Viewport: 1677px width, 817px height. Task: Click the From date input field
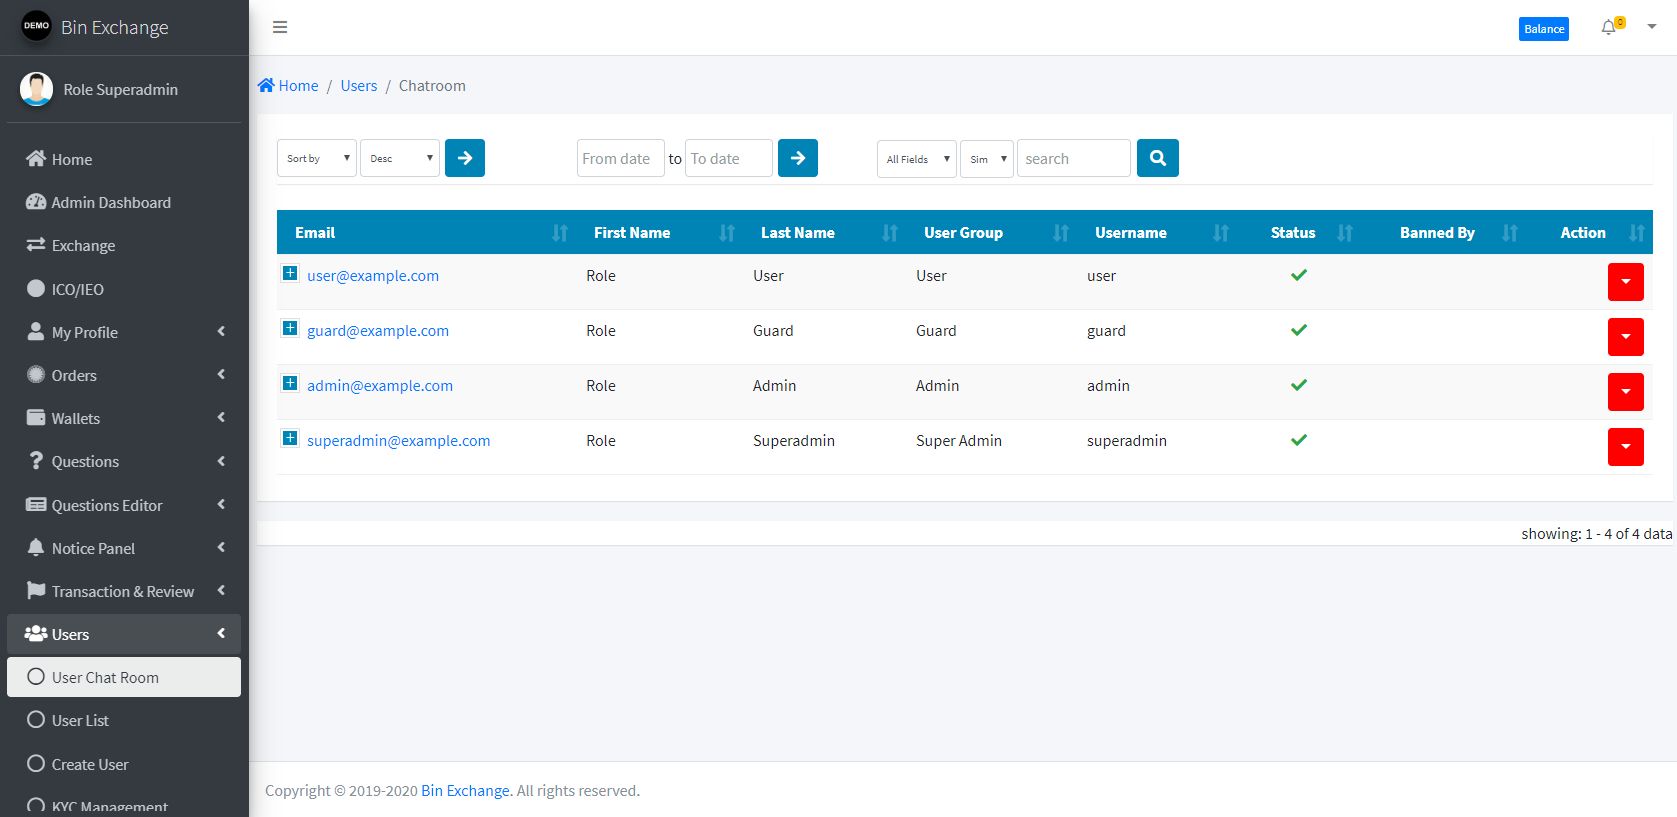(x=621, y=158)
